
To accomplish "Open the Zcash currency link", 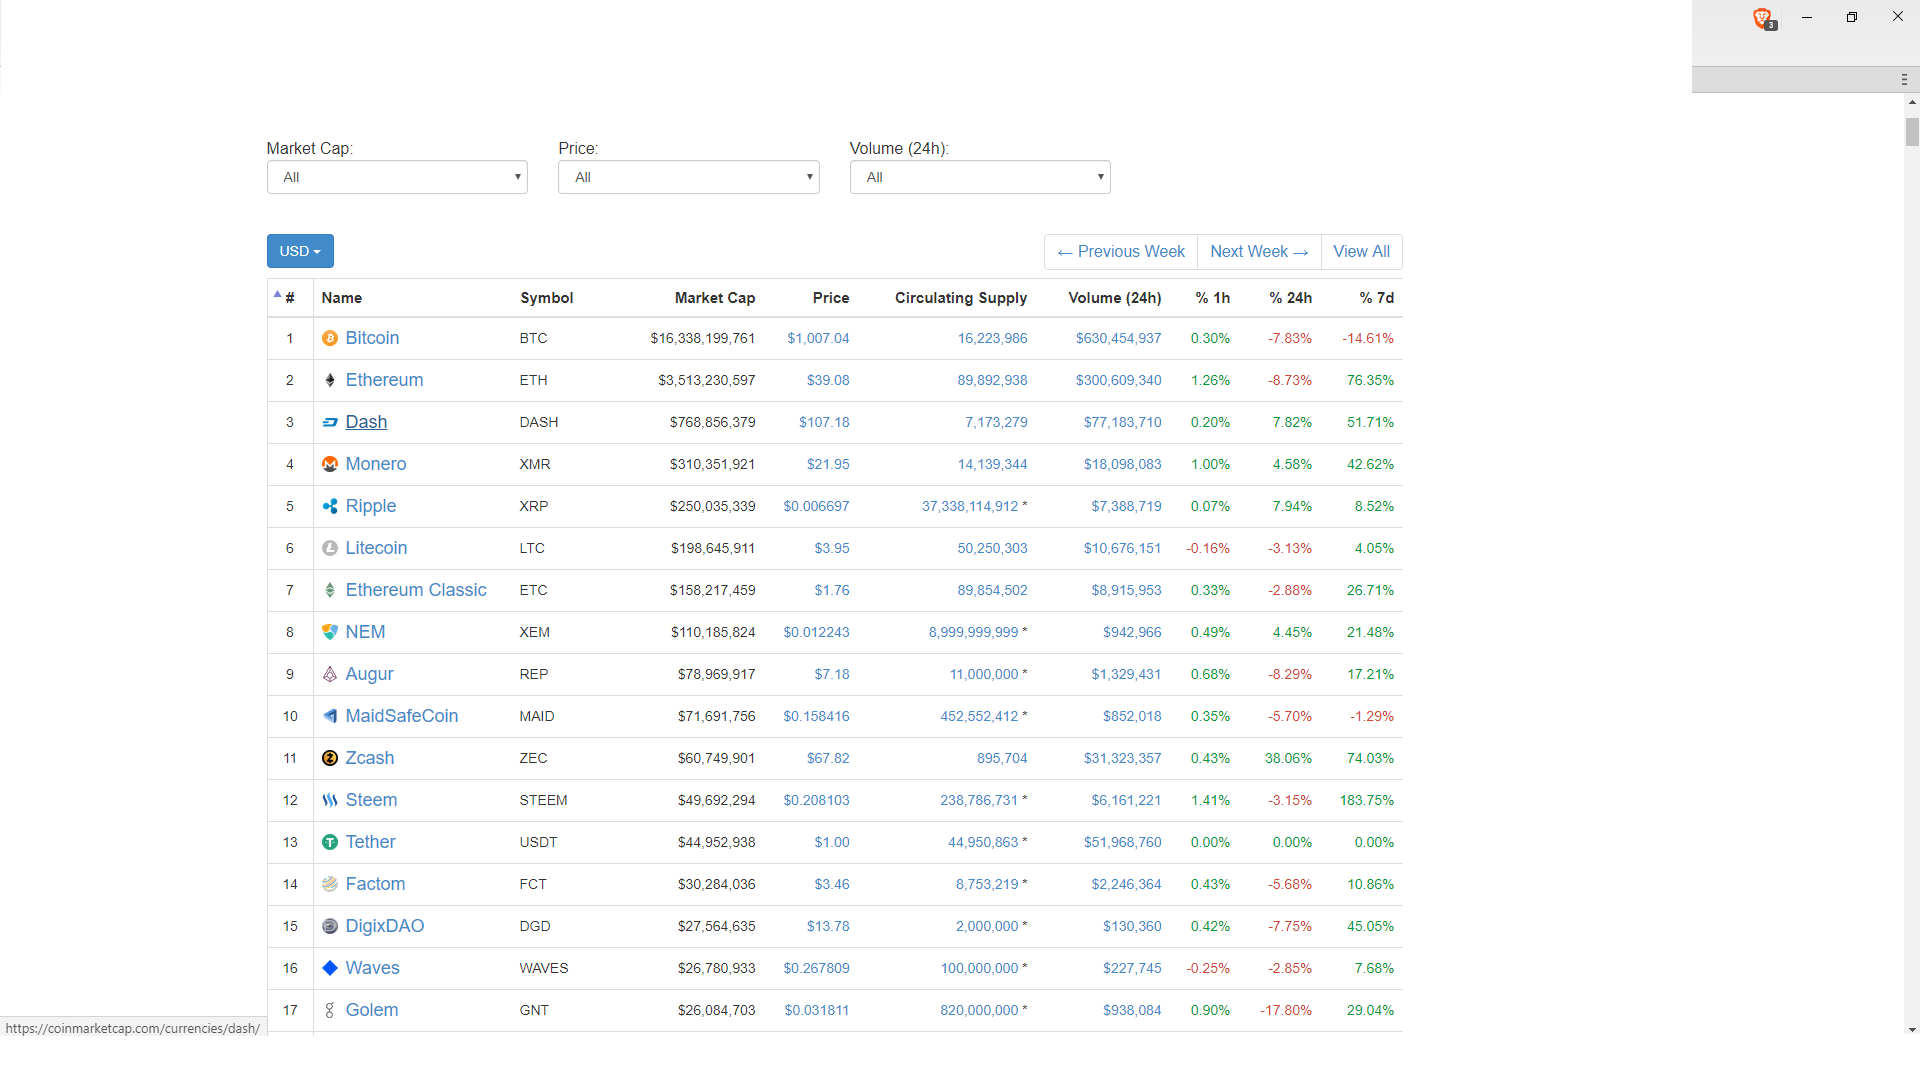I will (x=370, y=758).
